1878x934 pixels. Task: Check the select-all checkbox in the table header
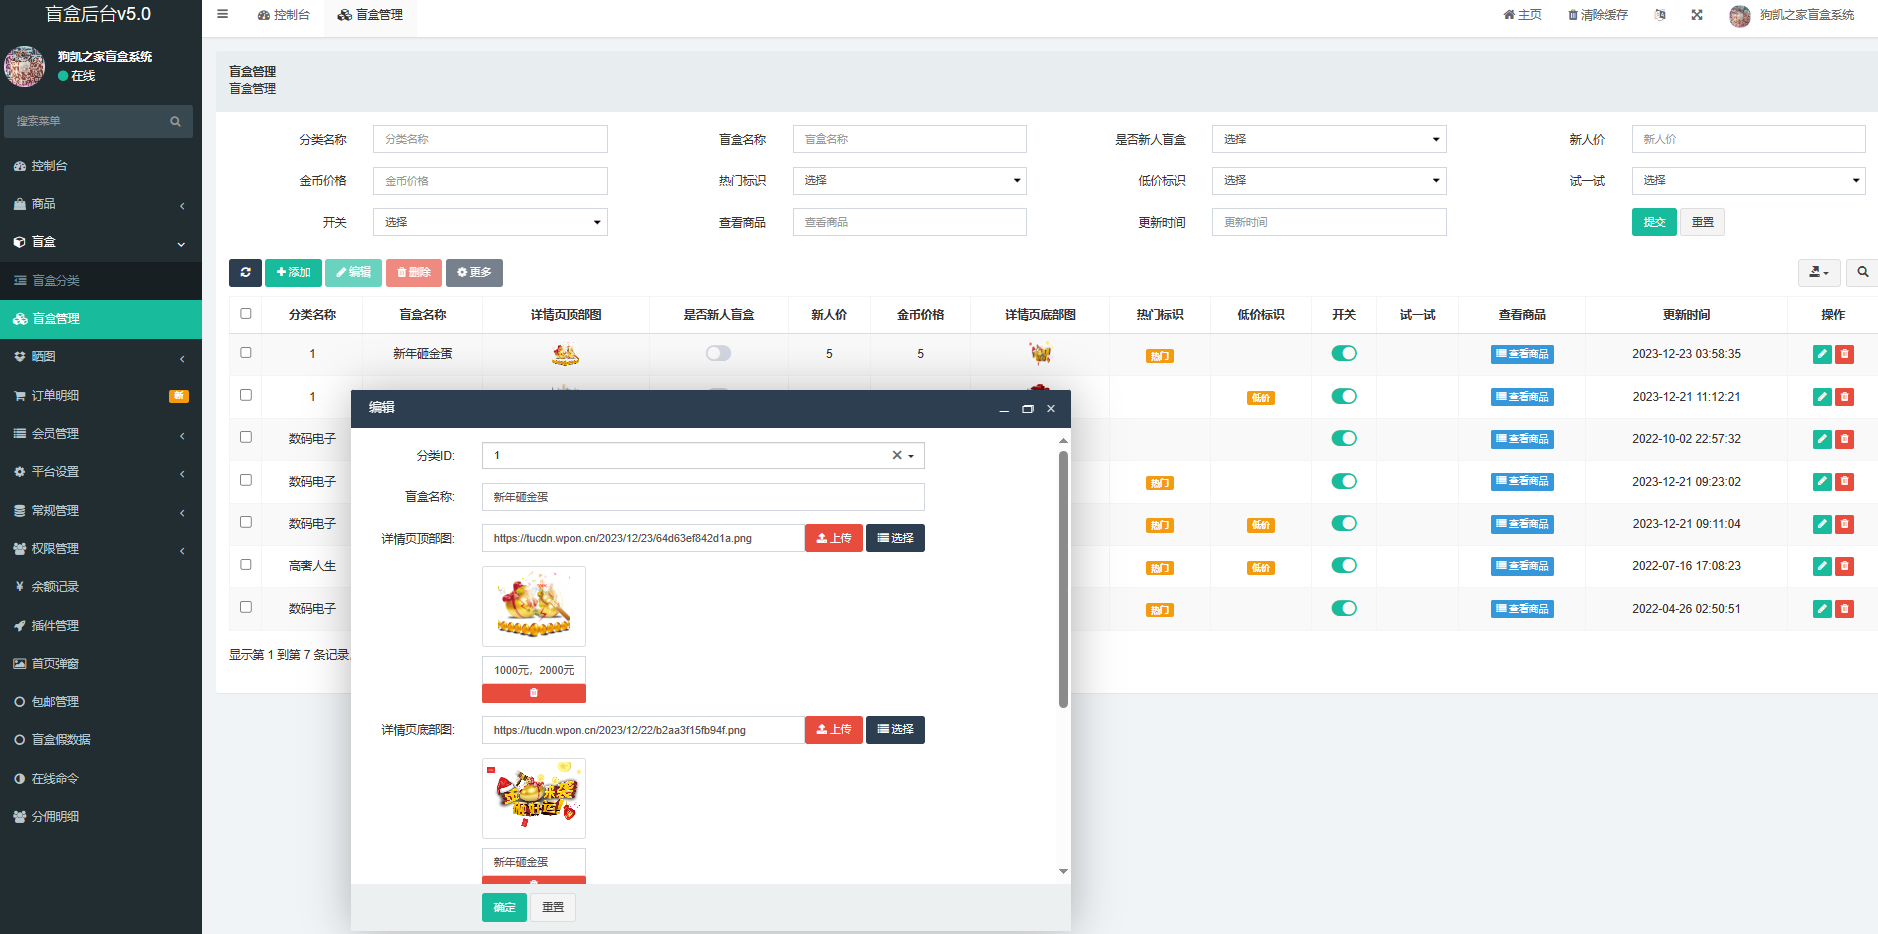[246, 314]
